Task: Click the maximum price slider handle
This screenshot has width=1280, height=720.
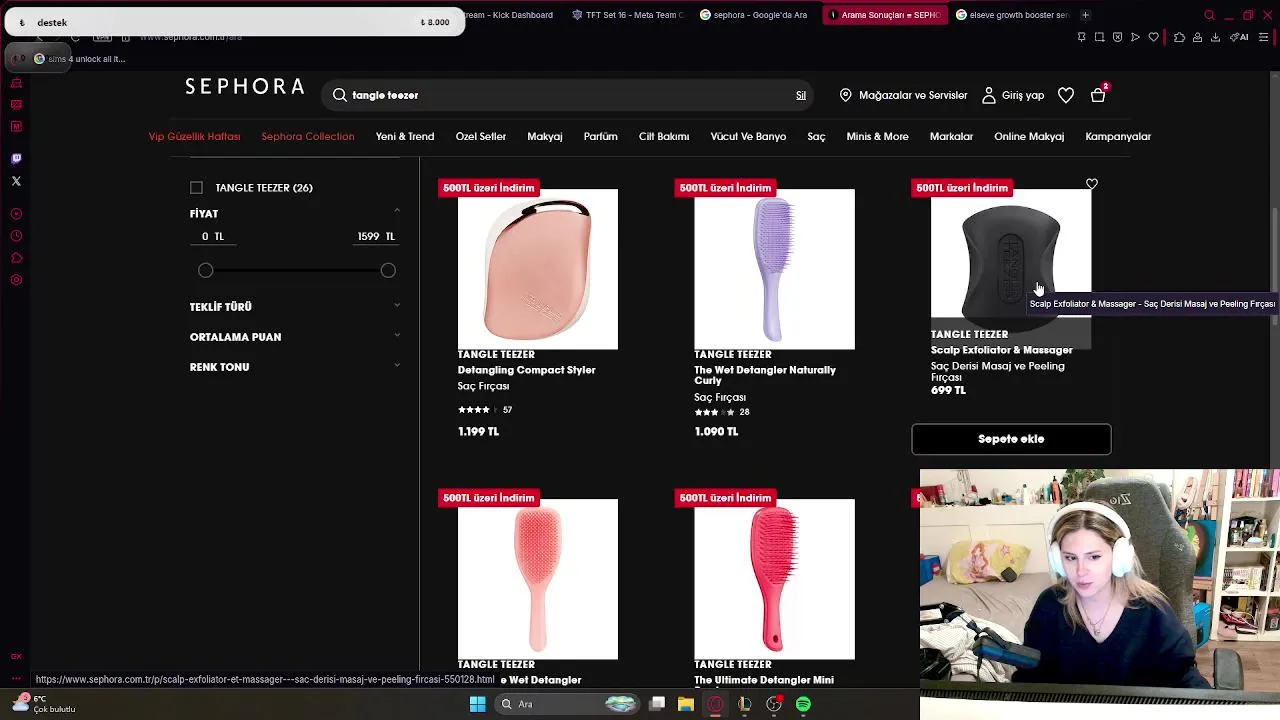Action: click(x=388, y=270)
